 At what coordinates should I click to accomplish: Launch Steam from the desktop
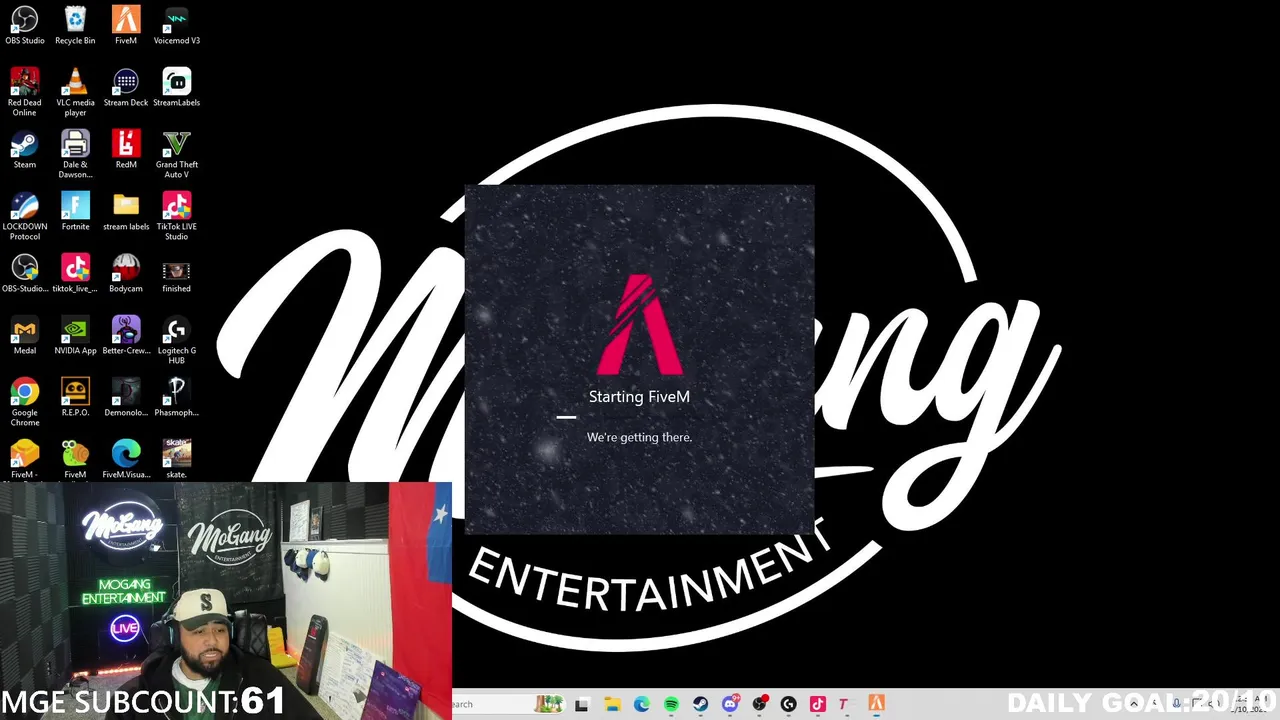25,150
